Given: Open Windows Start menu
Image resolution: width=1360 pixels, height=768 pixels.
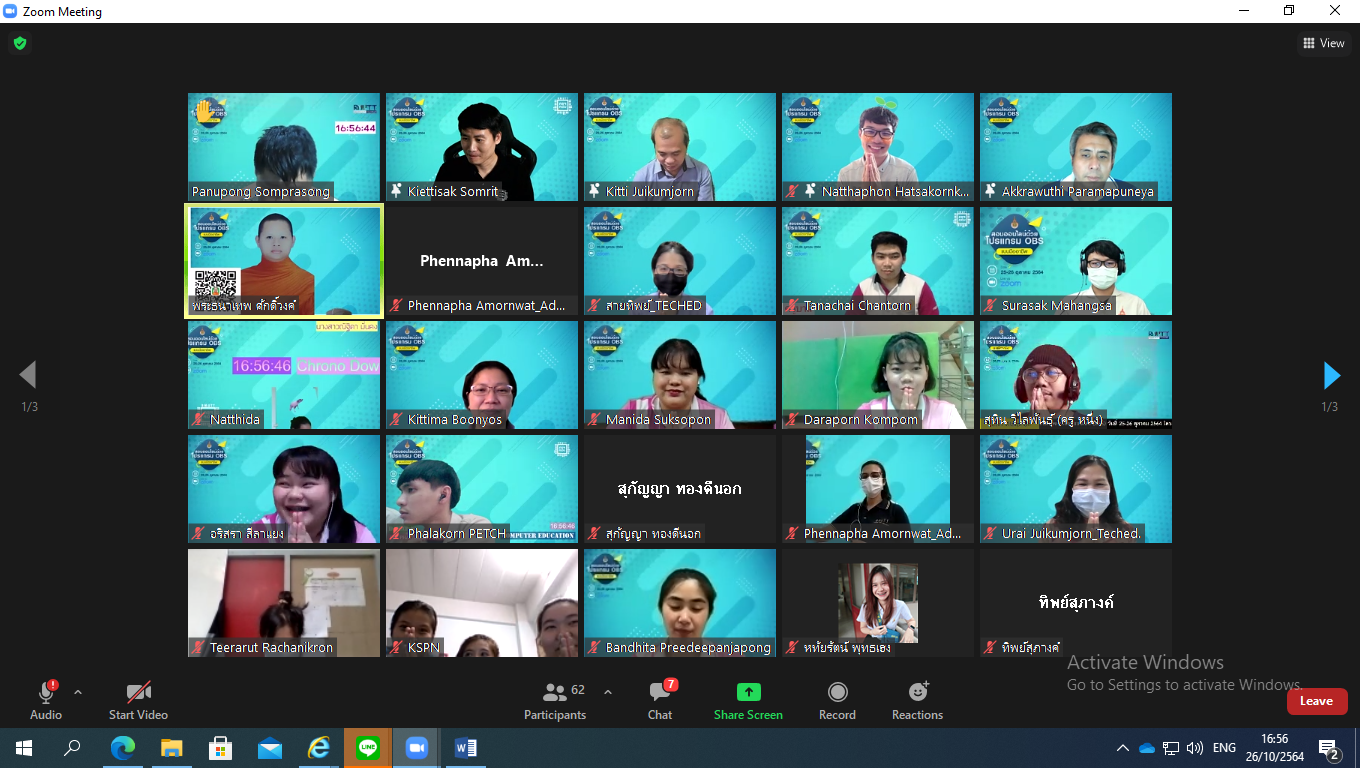Looking at the screenshot, I should coord(24,748).
